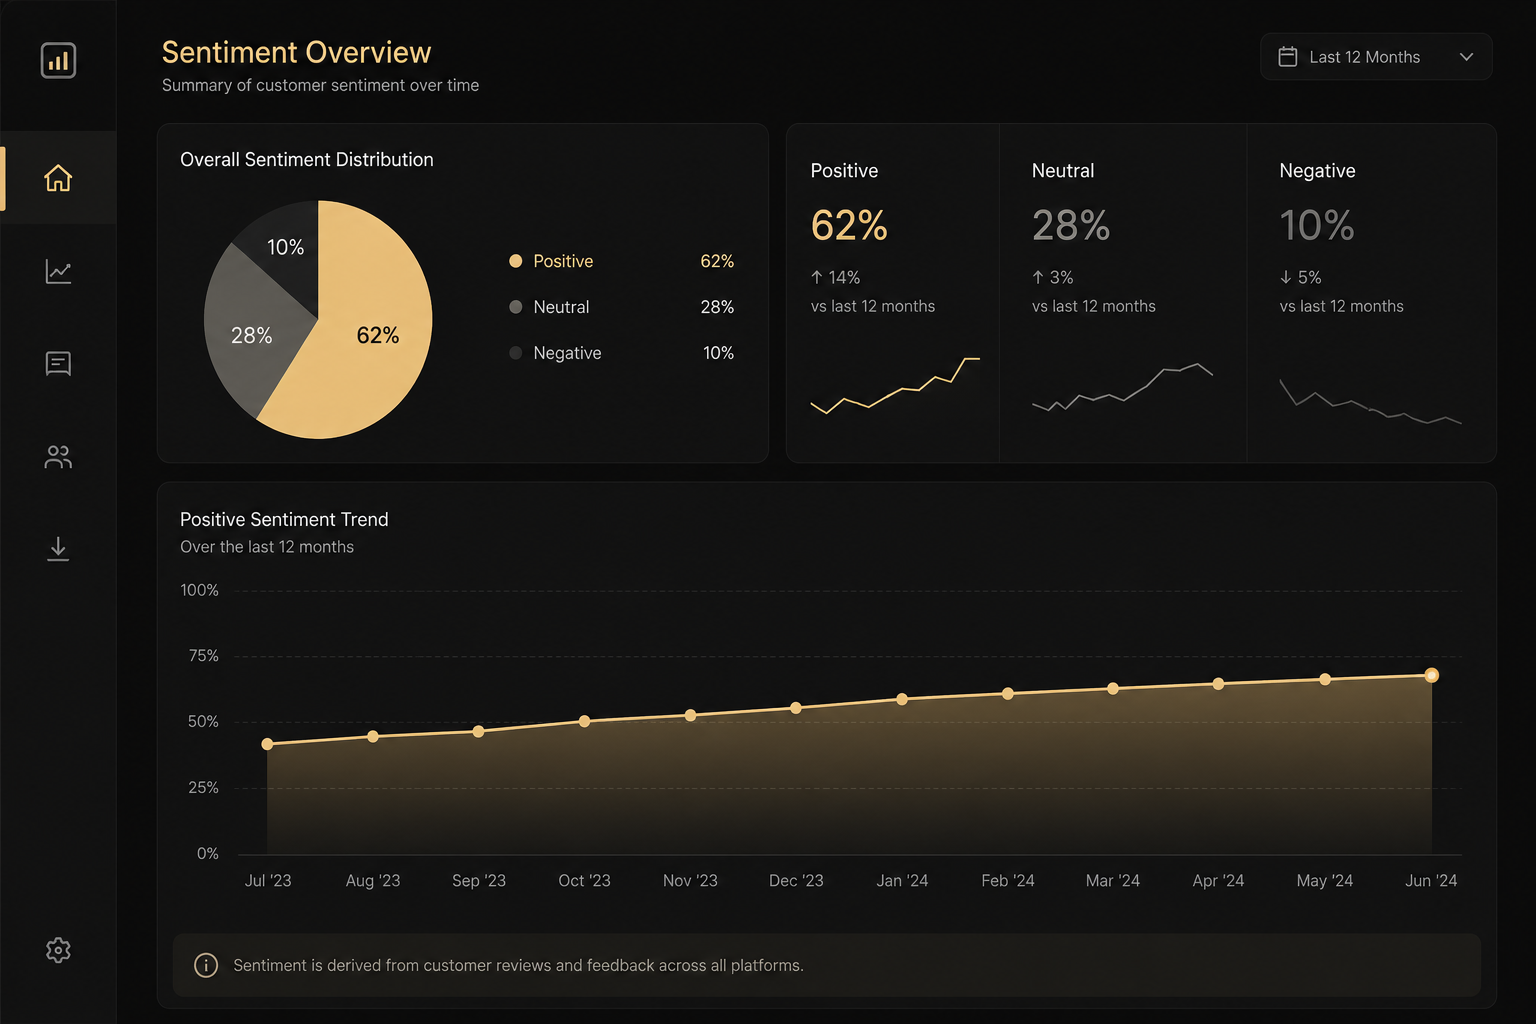Select the Feb '24 data point
1536x1024 pixels.
[x=1008, y=694]
